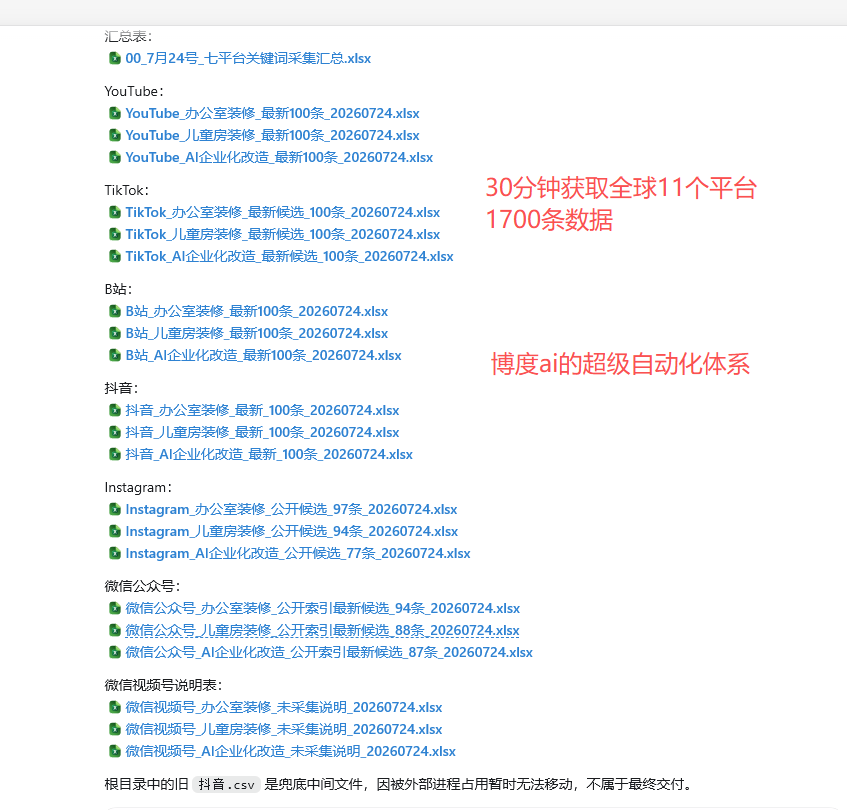Image resolution: width=847 pixels, height=810 pixels.
Task: Click Excel icon beside 微信视频号_办公室装修 file
Action: [x=115, y=707]
